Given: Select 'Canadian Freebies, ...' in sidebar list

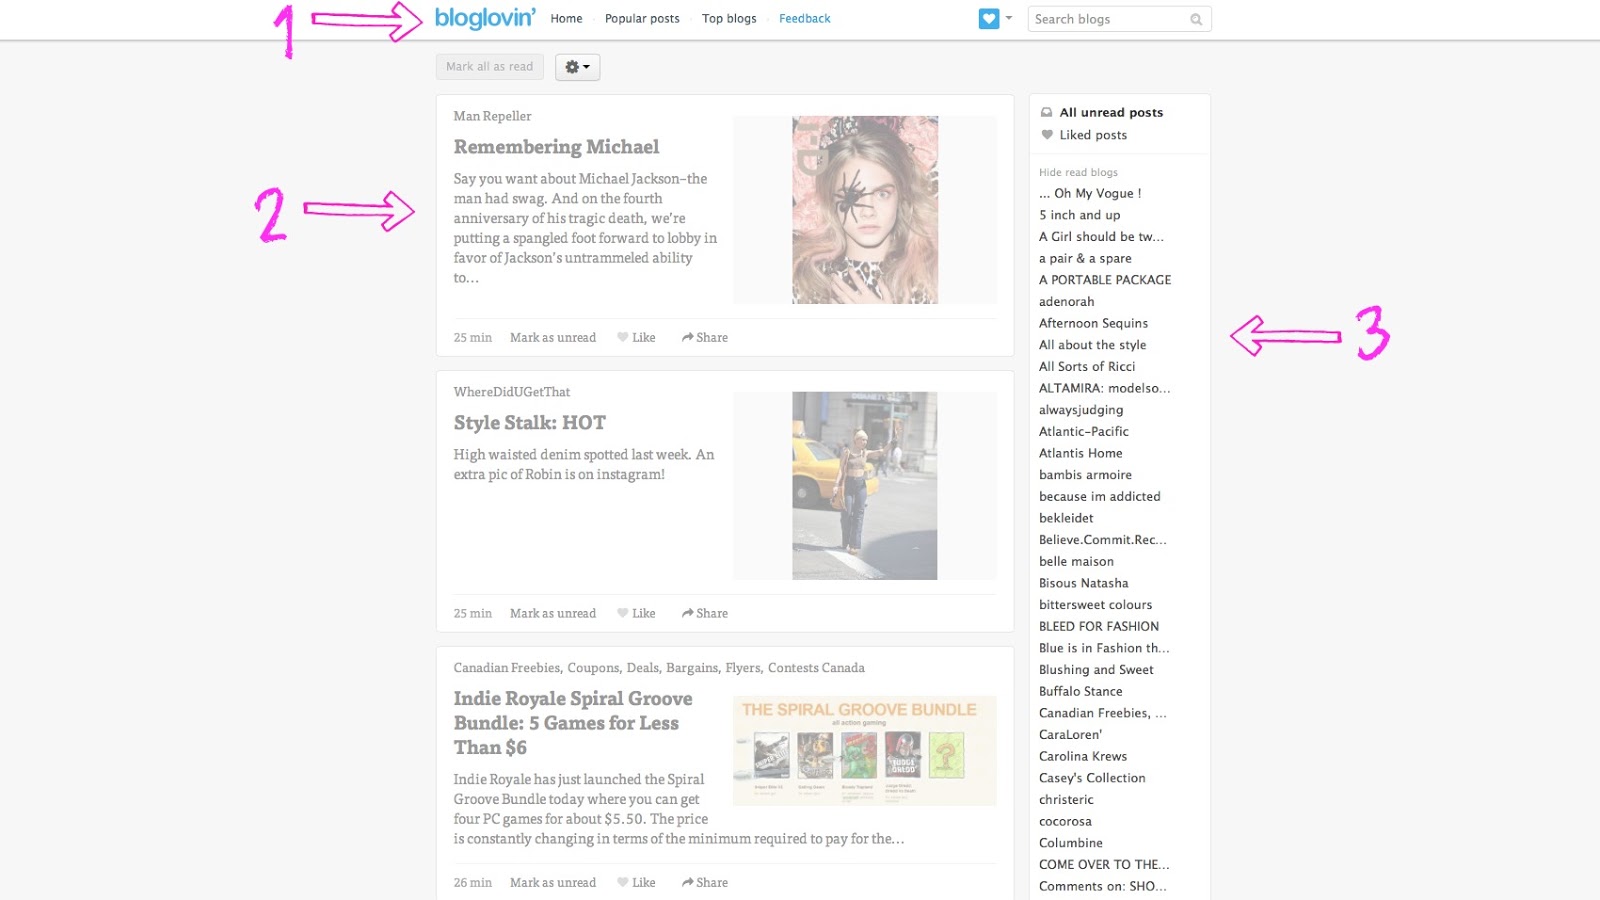Looking at the screenshot, I should pyautogui.click(x=1103, y=714).
